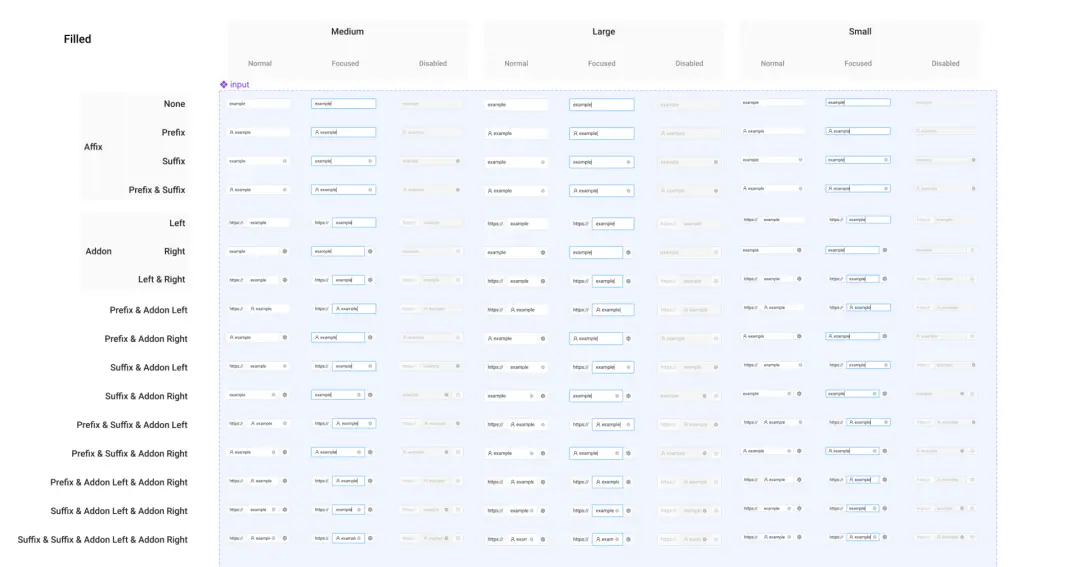The height and width of the screenshot is (567, 1080).
Task: Click the right addon icon in Medium Focused Left & Right row
Action: 370,280
